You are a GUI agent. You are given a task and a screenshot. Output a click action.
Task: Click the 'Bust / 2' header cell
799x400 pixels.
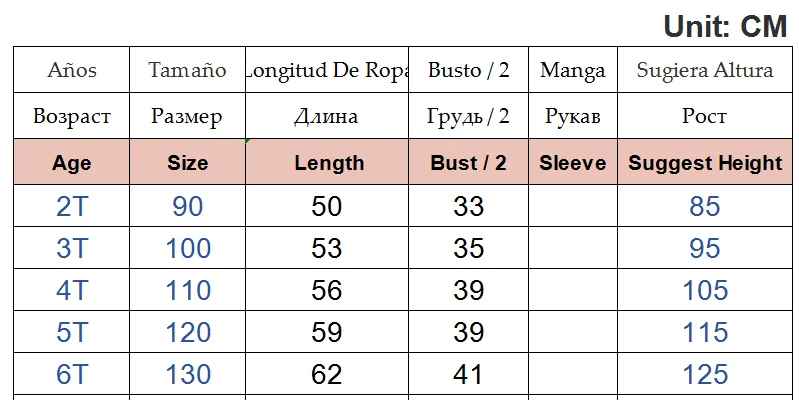tap(468, 163)
